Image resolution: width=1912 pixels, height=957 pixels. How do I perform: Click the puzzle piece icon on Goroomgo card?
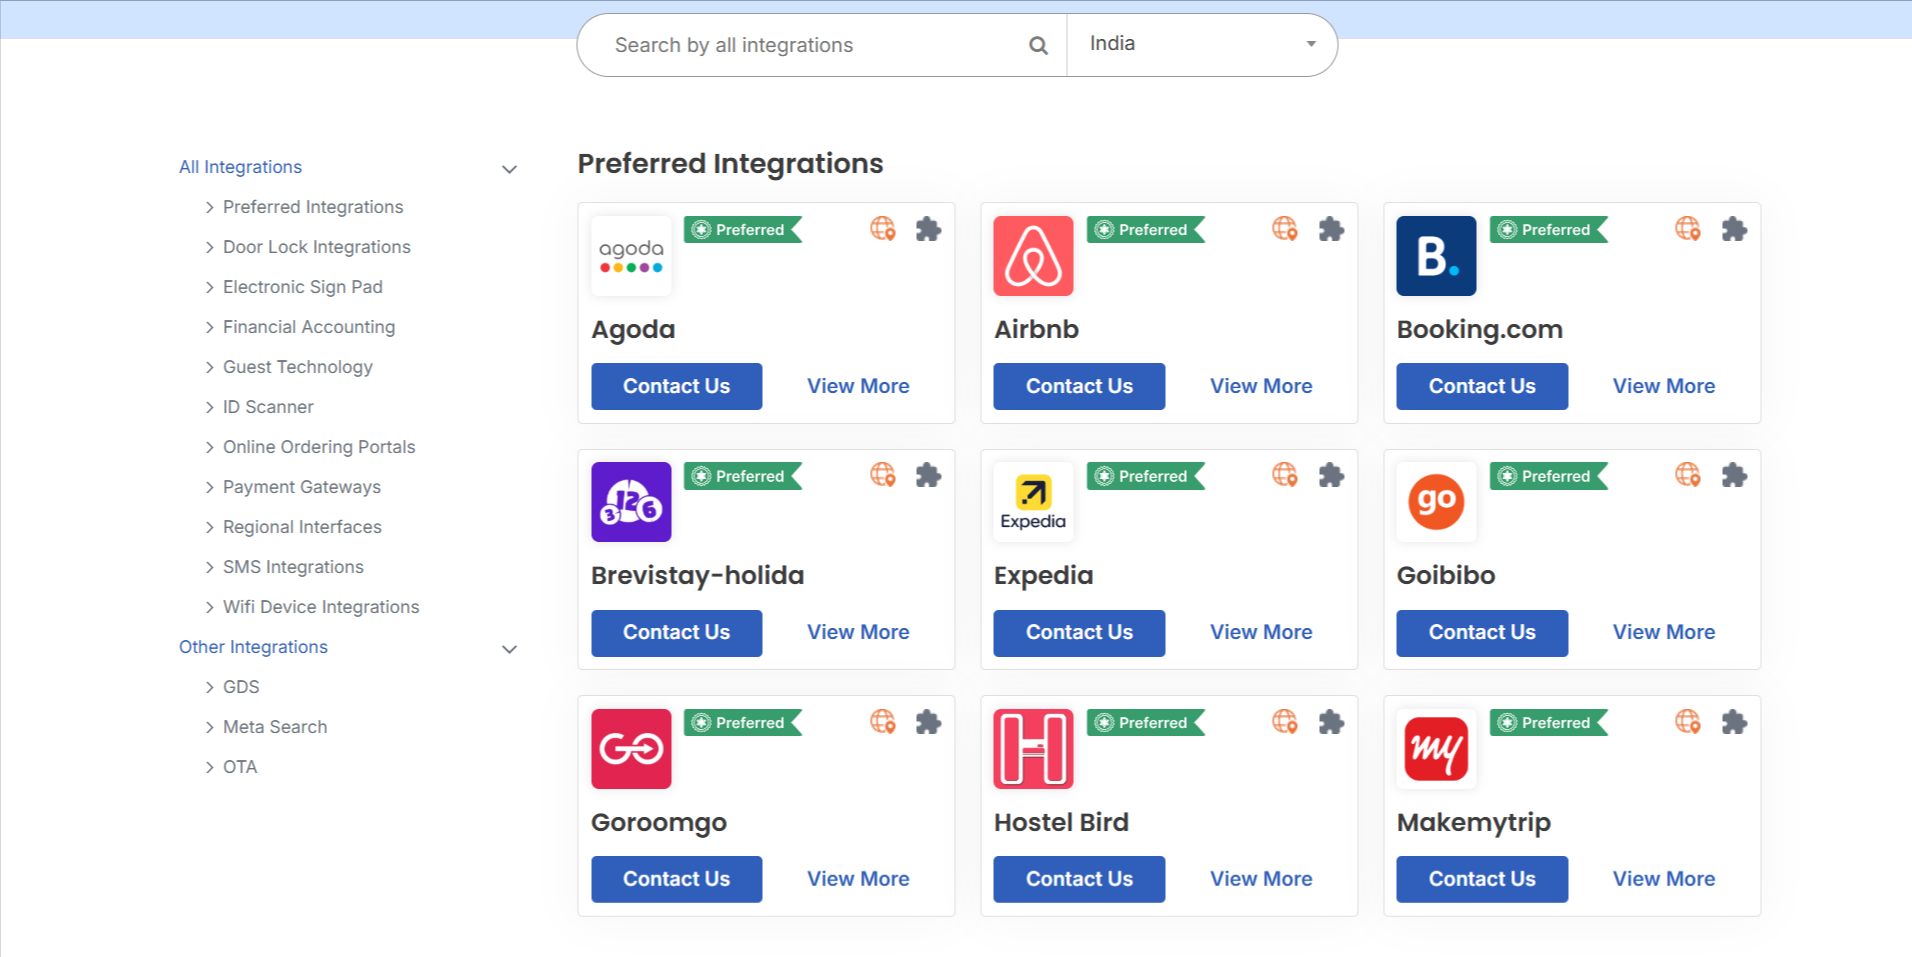pos(929,722)
